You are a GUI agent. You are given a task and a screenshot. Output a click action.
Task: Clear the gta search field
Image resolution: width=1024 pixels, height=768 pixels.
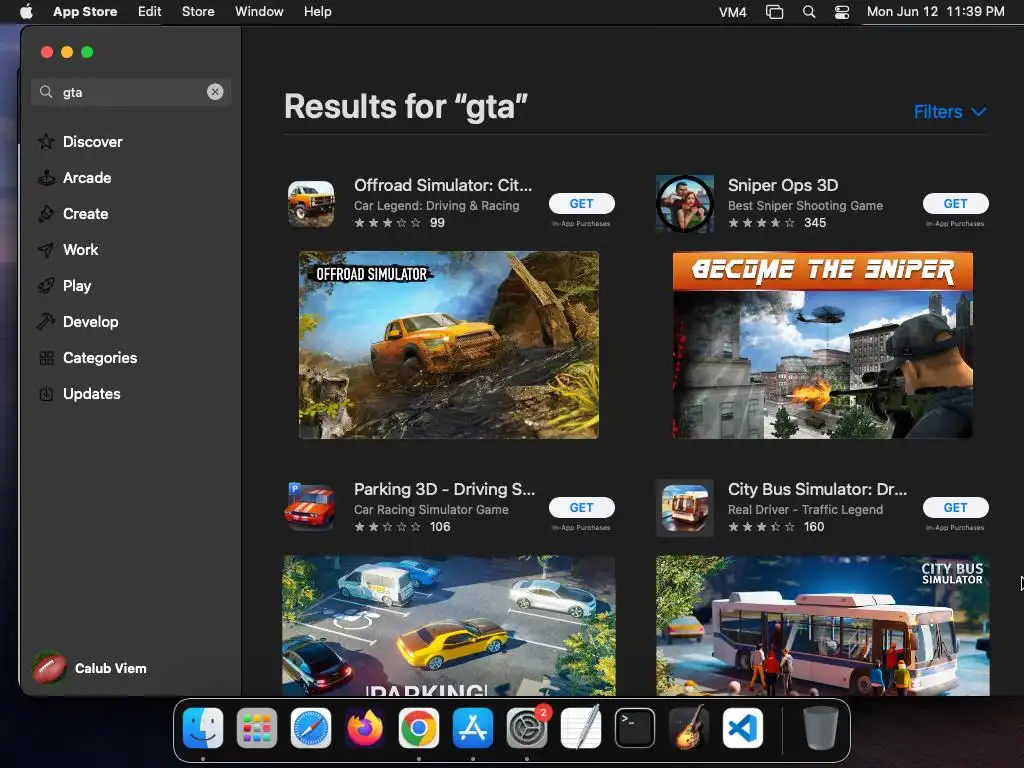click(215, 92)
